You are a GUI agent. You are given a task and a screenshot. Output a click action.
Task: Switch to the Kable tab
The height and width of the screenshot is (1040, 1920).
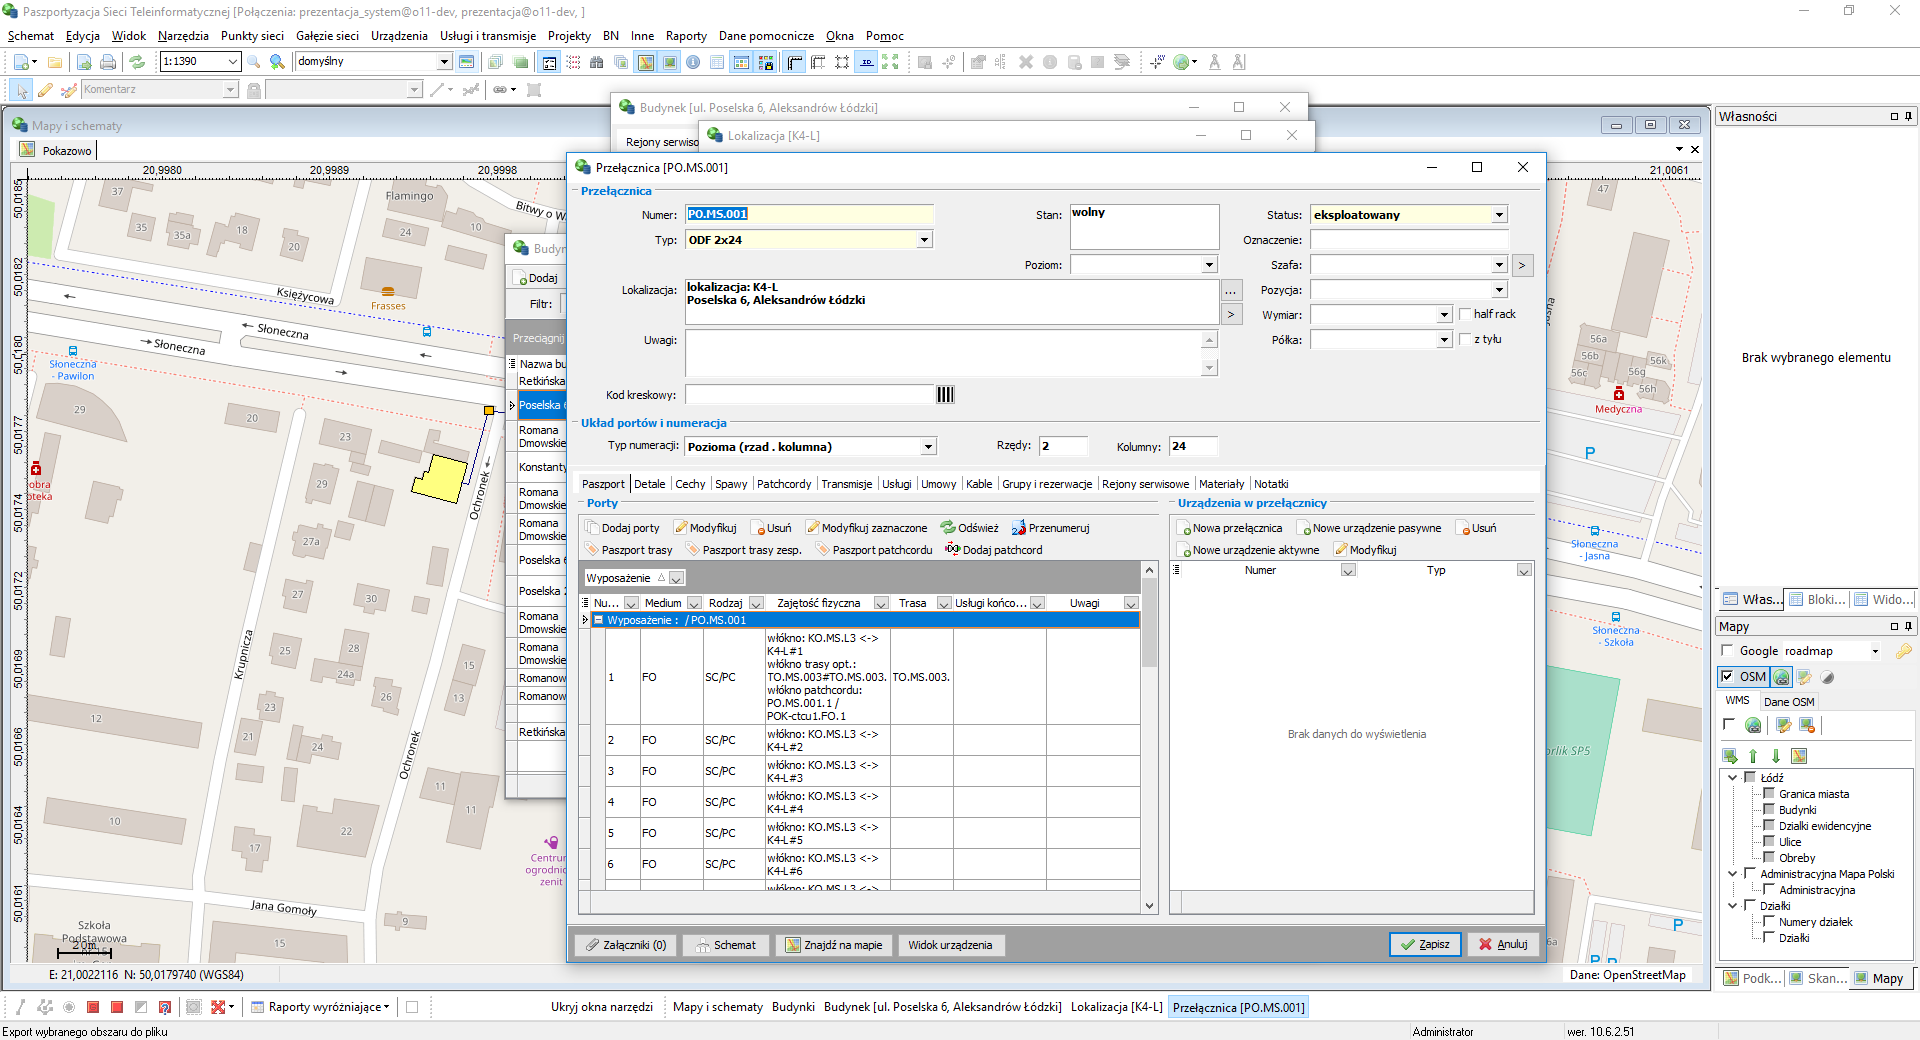point(979,484)
